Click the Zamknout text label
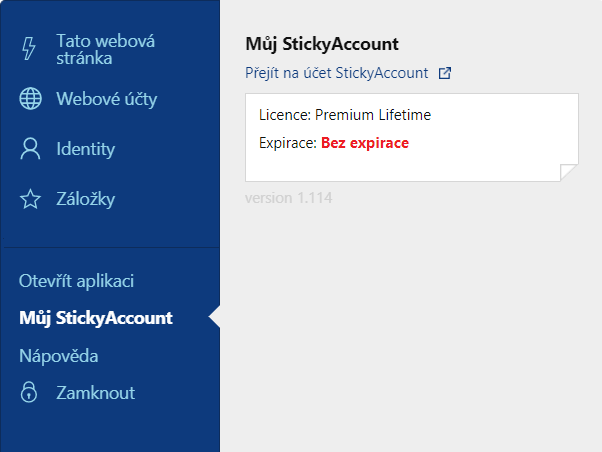Viewport: 602px width, 452px height. pyautogui.click(x=96, y=393)
